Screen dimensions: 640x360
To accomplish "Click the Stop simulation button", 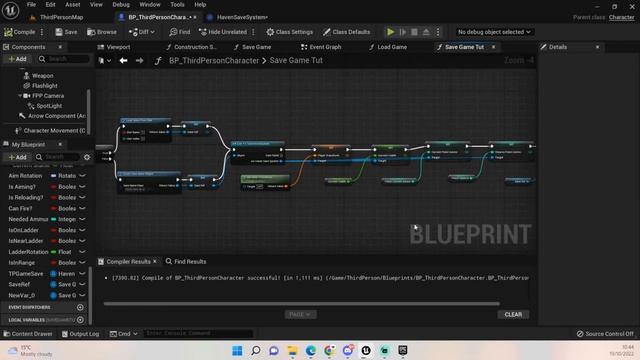I will [414, 32].
